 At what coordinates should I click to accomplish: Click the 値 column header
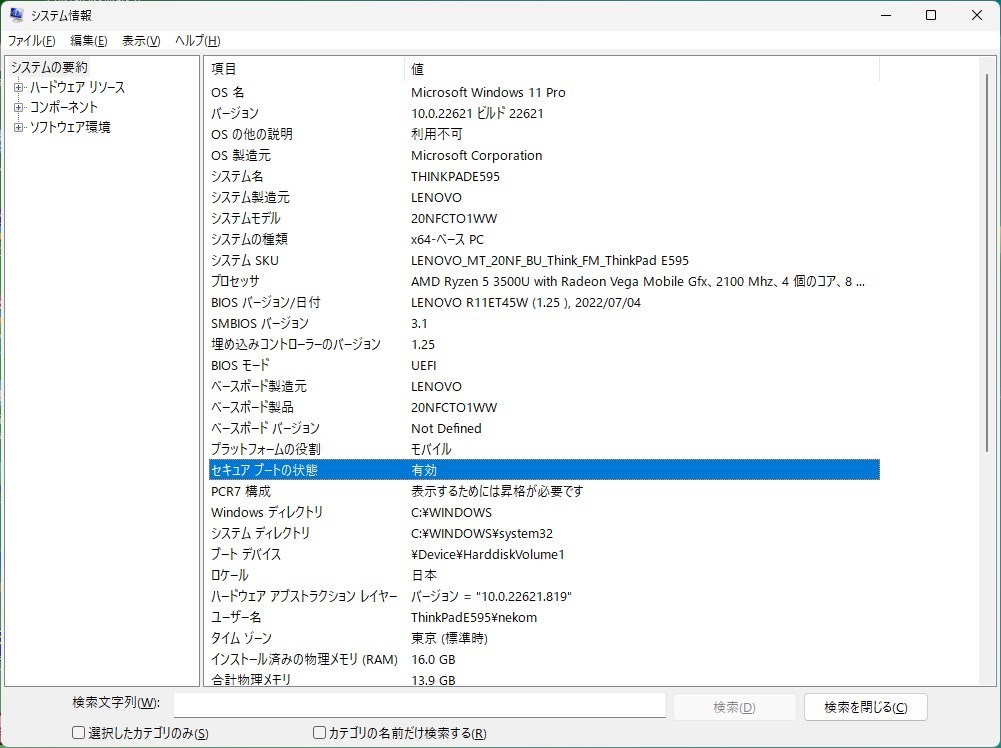coord(642,69)
